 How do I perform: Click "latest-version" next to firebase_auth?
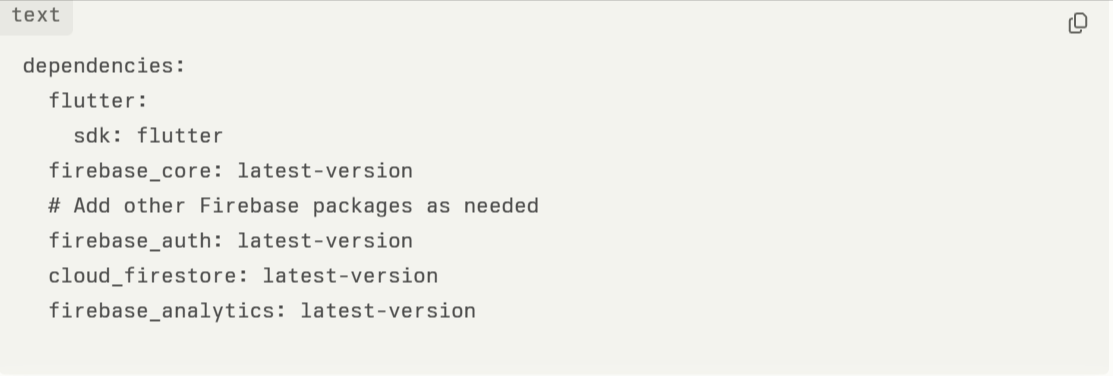click(324, 240)
